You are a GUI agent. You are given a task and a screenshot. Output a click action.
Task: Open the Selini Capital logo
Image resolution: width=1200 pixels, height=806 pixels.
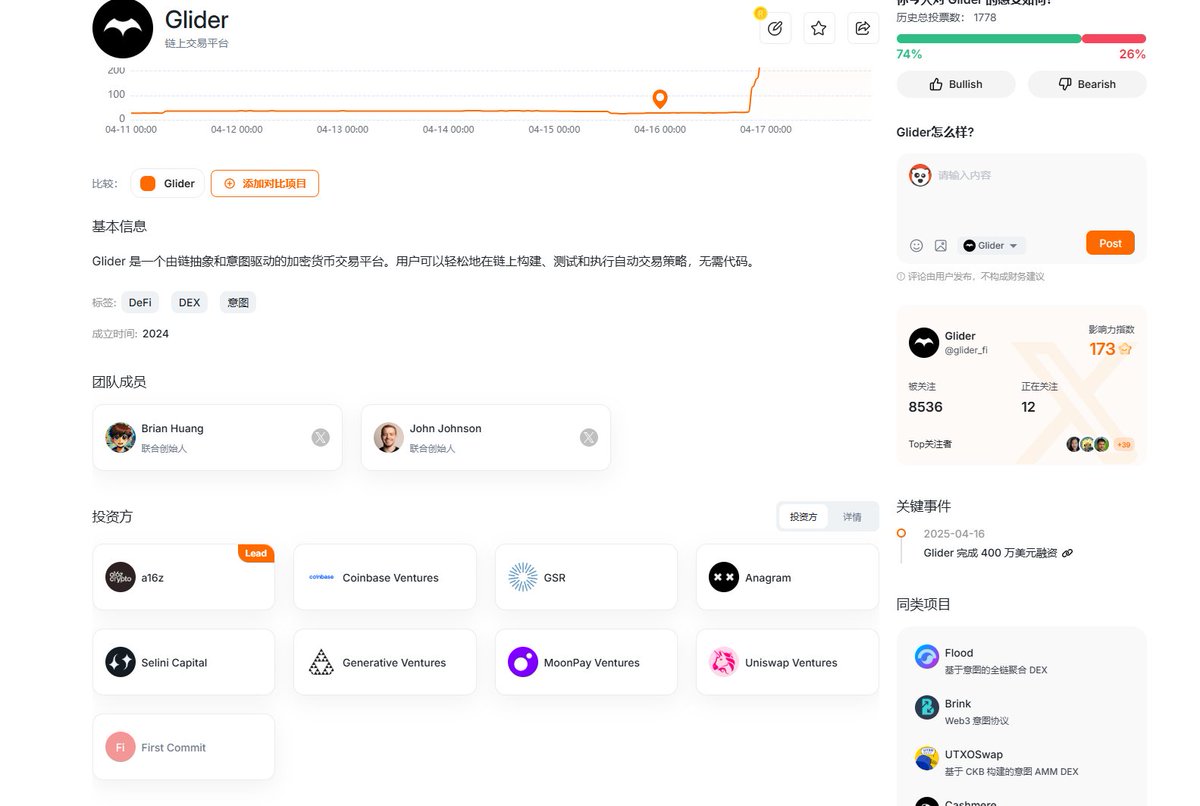(x=120, y=662)
